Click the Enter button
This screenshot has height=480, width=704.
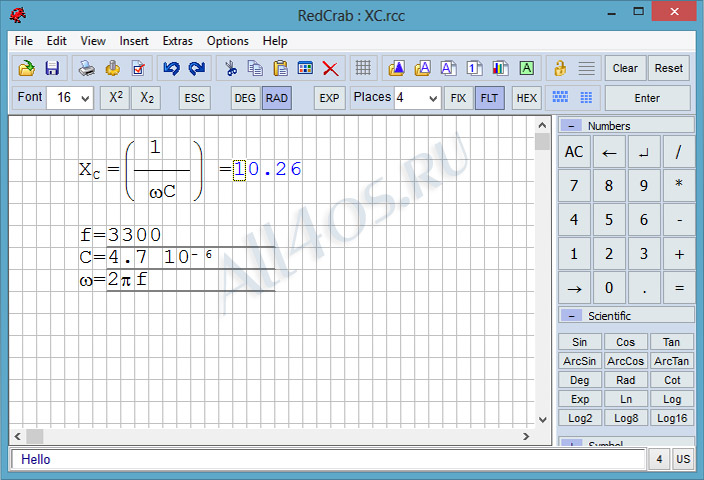coord(647,98)
